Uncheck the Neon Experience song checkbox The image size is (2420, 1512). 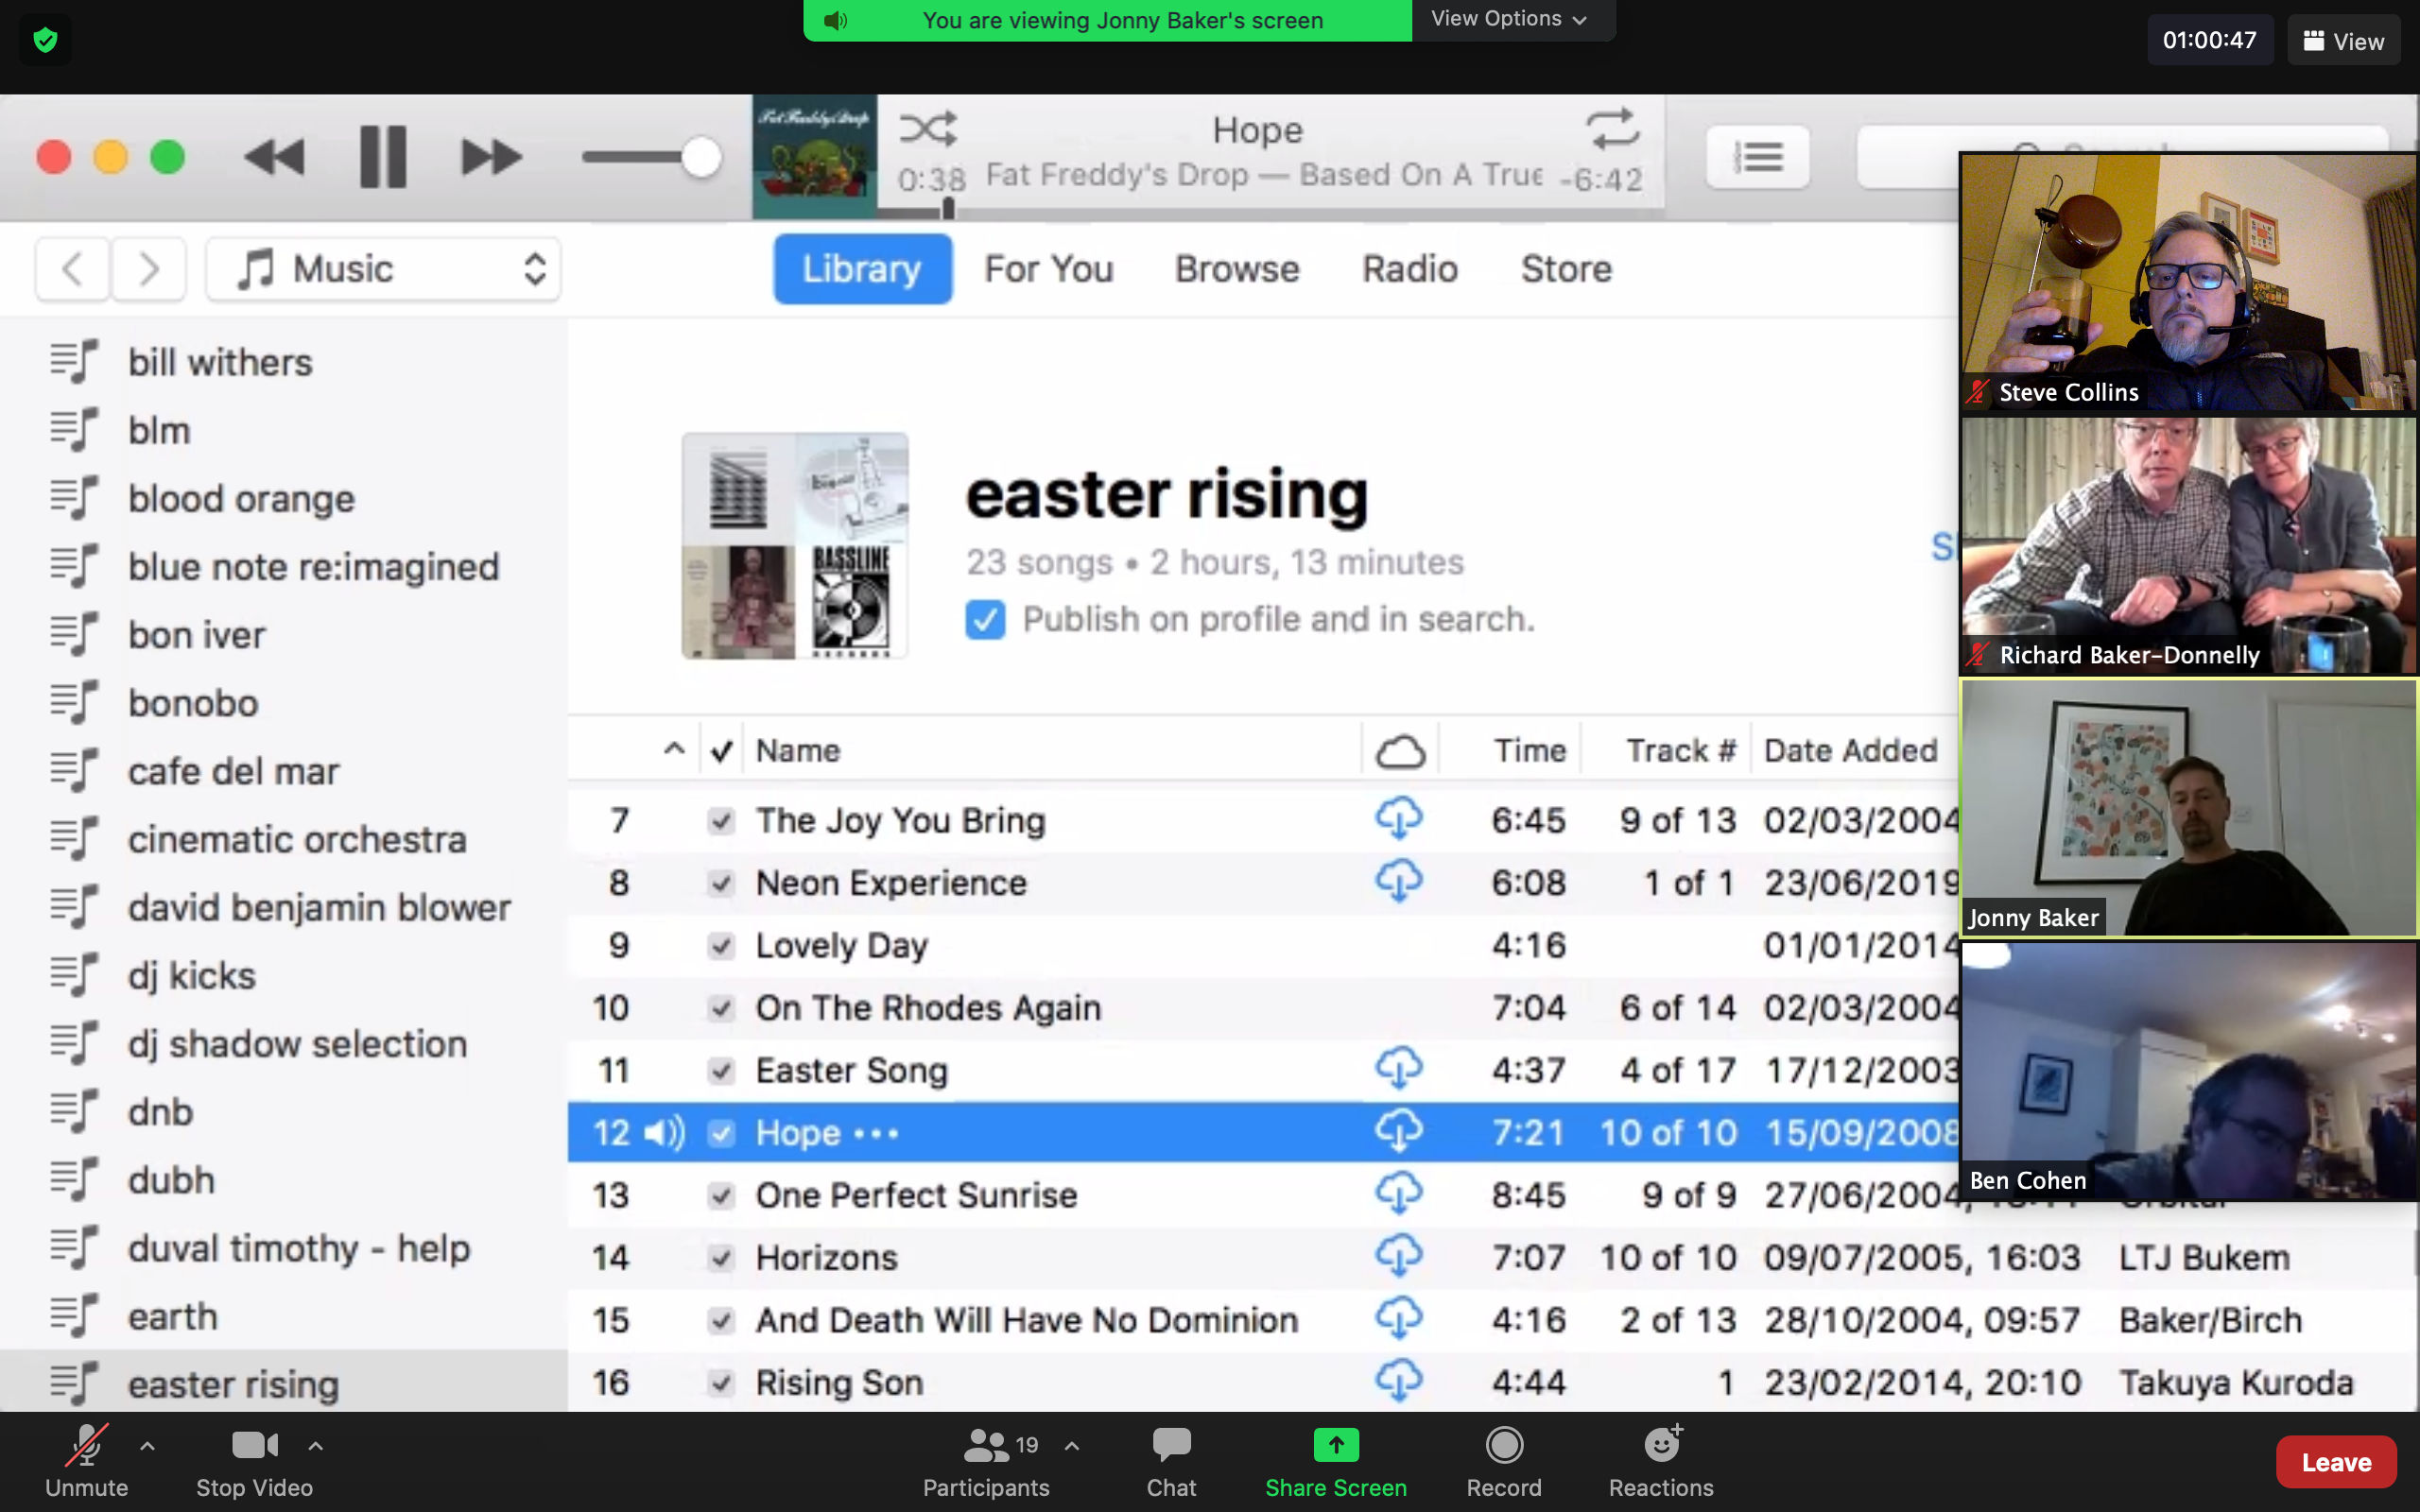pyautogui.click(x=721, y=883)
